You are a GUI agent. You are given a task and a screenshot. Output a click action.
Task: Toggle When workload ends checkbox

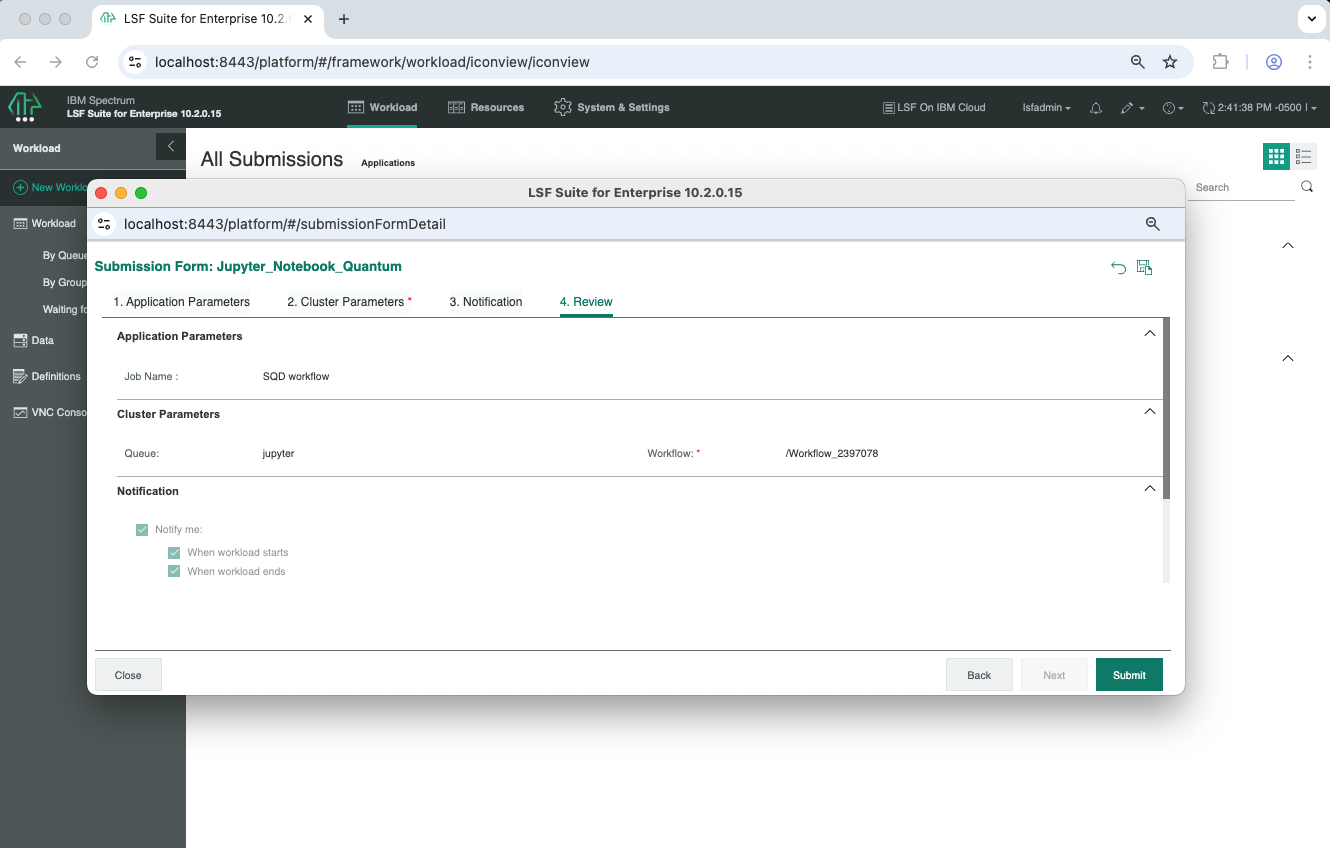(x=174, y=572)
